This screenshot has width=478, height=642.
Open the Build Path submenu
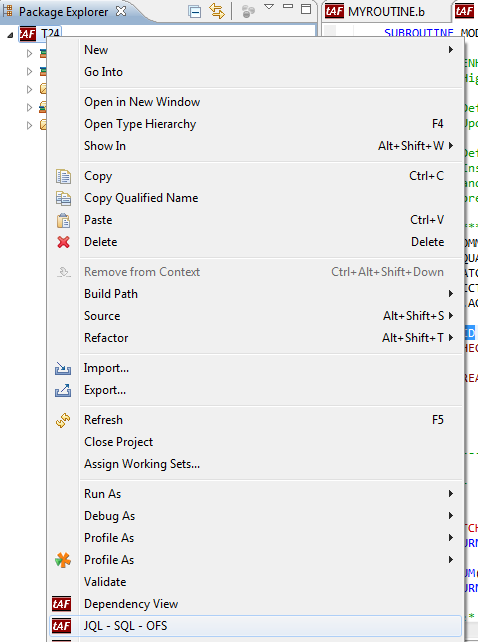coord(256,294)
